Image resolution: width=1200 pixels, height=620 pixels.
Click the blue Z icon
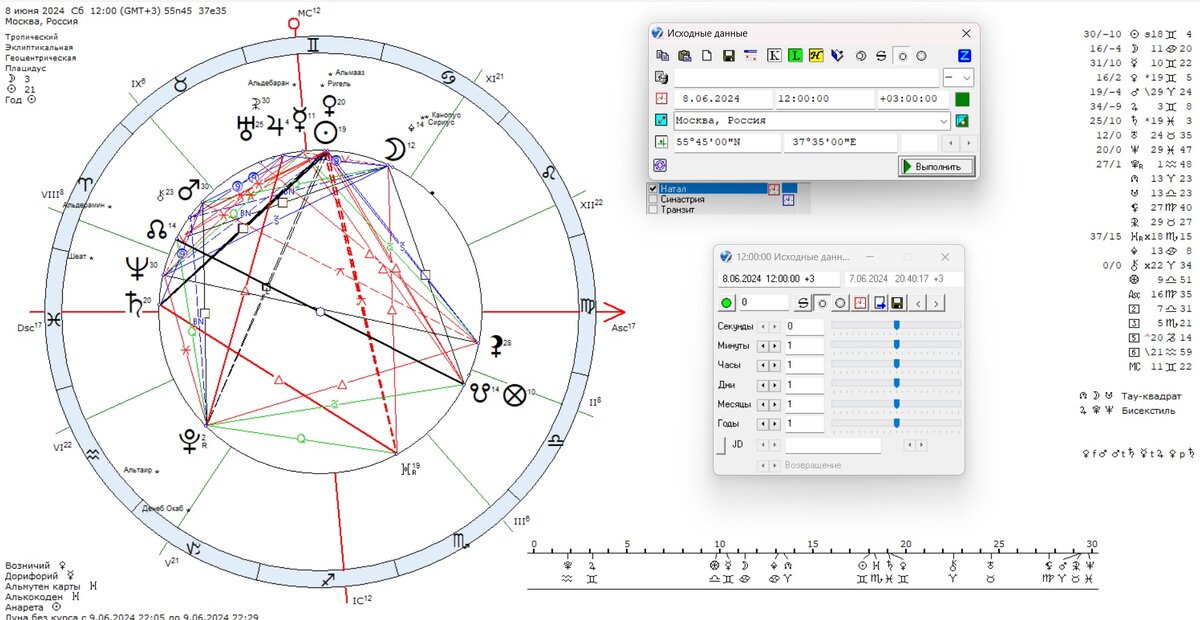(964, 56)
